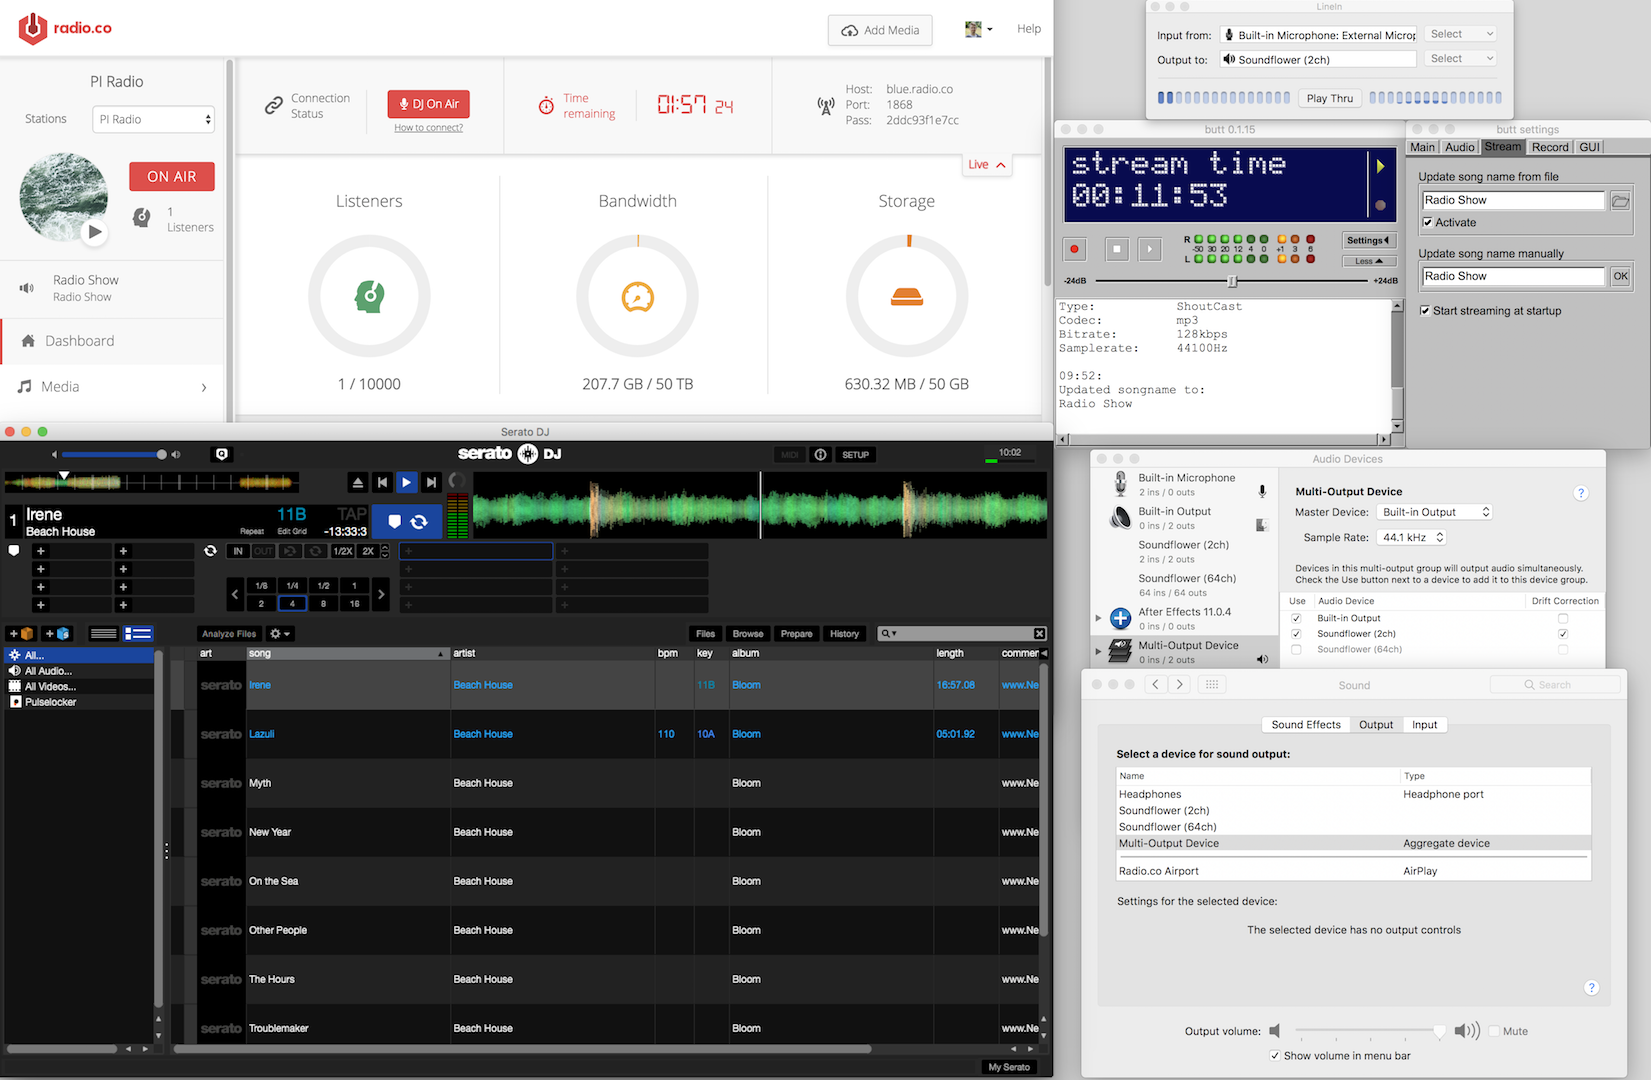Click the Serato master volume slider
This screenshot has width=1651, height=1080.
pos(113,455)
